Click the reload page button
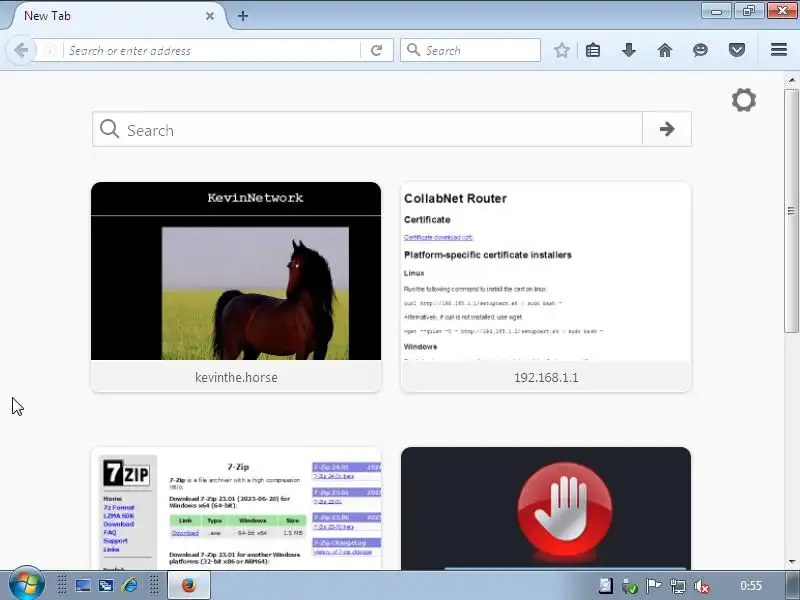This screenshot has width=800, height=600. (377, 50)
